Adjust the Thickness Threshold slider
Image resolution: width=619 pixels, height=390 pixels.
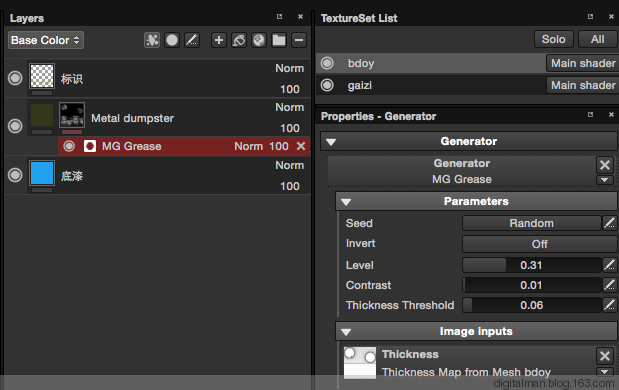(531, 305)
